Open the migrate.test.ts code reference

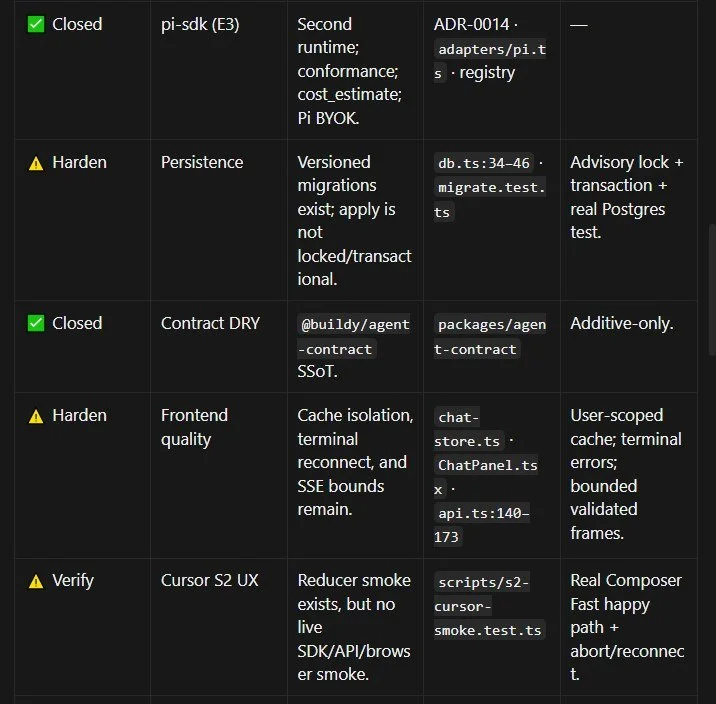490,200
